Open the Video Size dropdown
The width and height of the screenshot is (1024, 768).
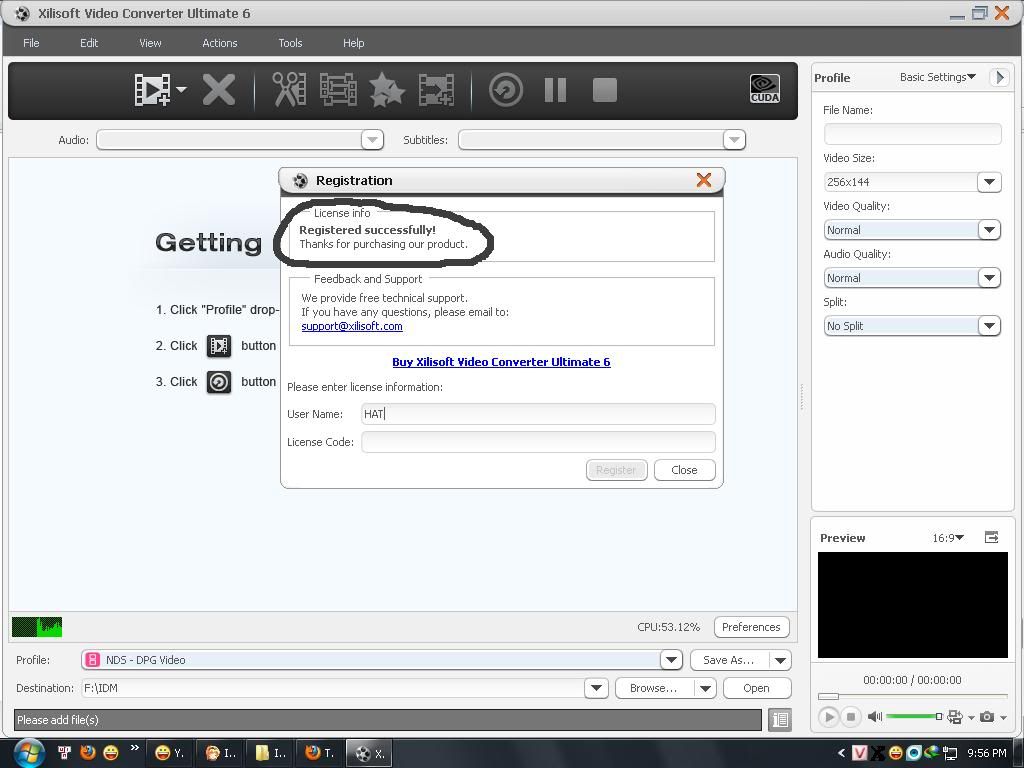pyautogui.click(x=989, y=182)
